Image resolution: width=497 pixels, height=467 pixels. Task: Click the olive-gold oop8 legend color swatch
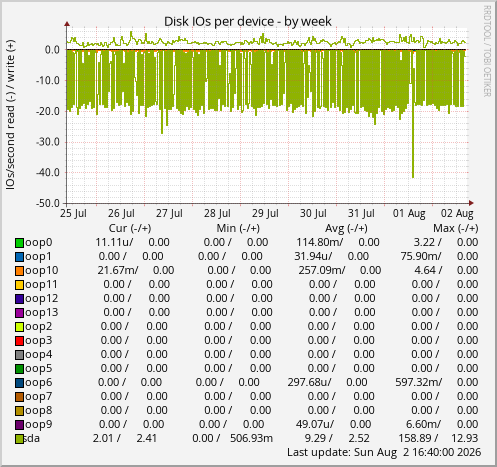[19, 411]
